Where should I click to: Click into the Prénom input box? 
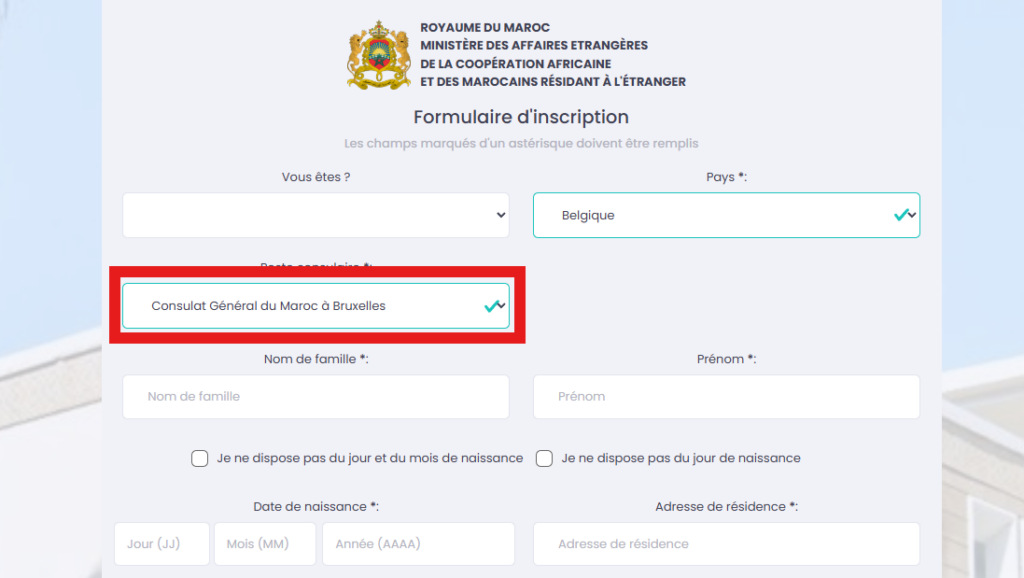click(726, 397)
